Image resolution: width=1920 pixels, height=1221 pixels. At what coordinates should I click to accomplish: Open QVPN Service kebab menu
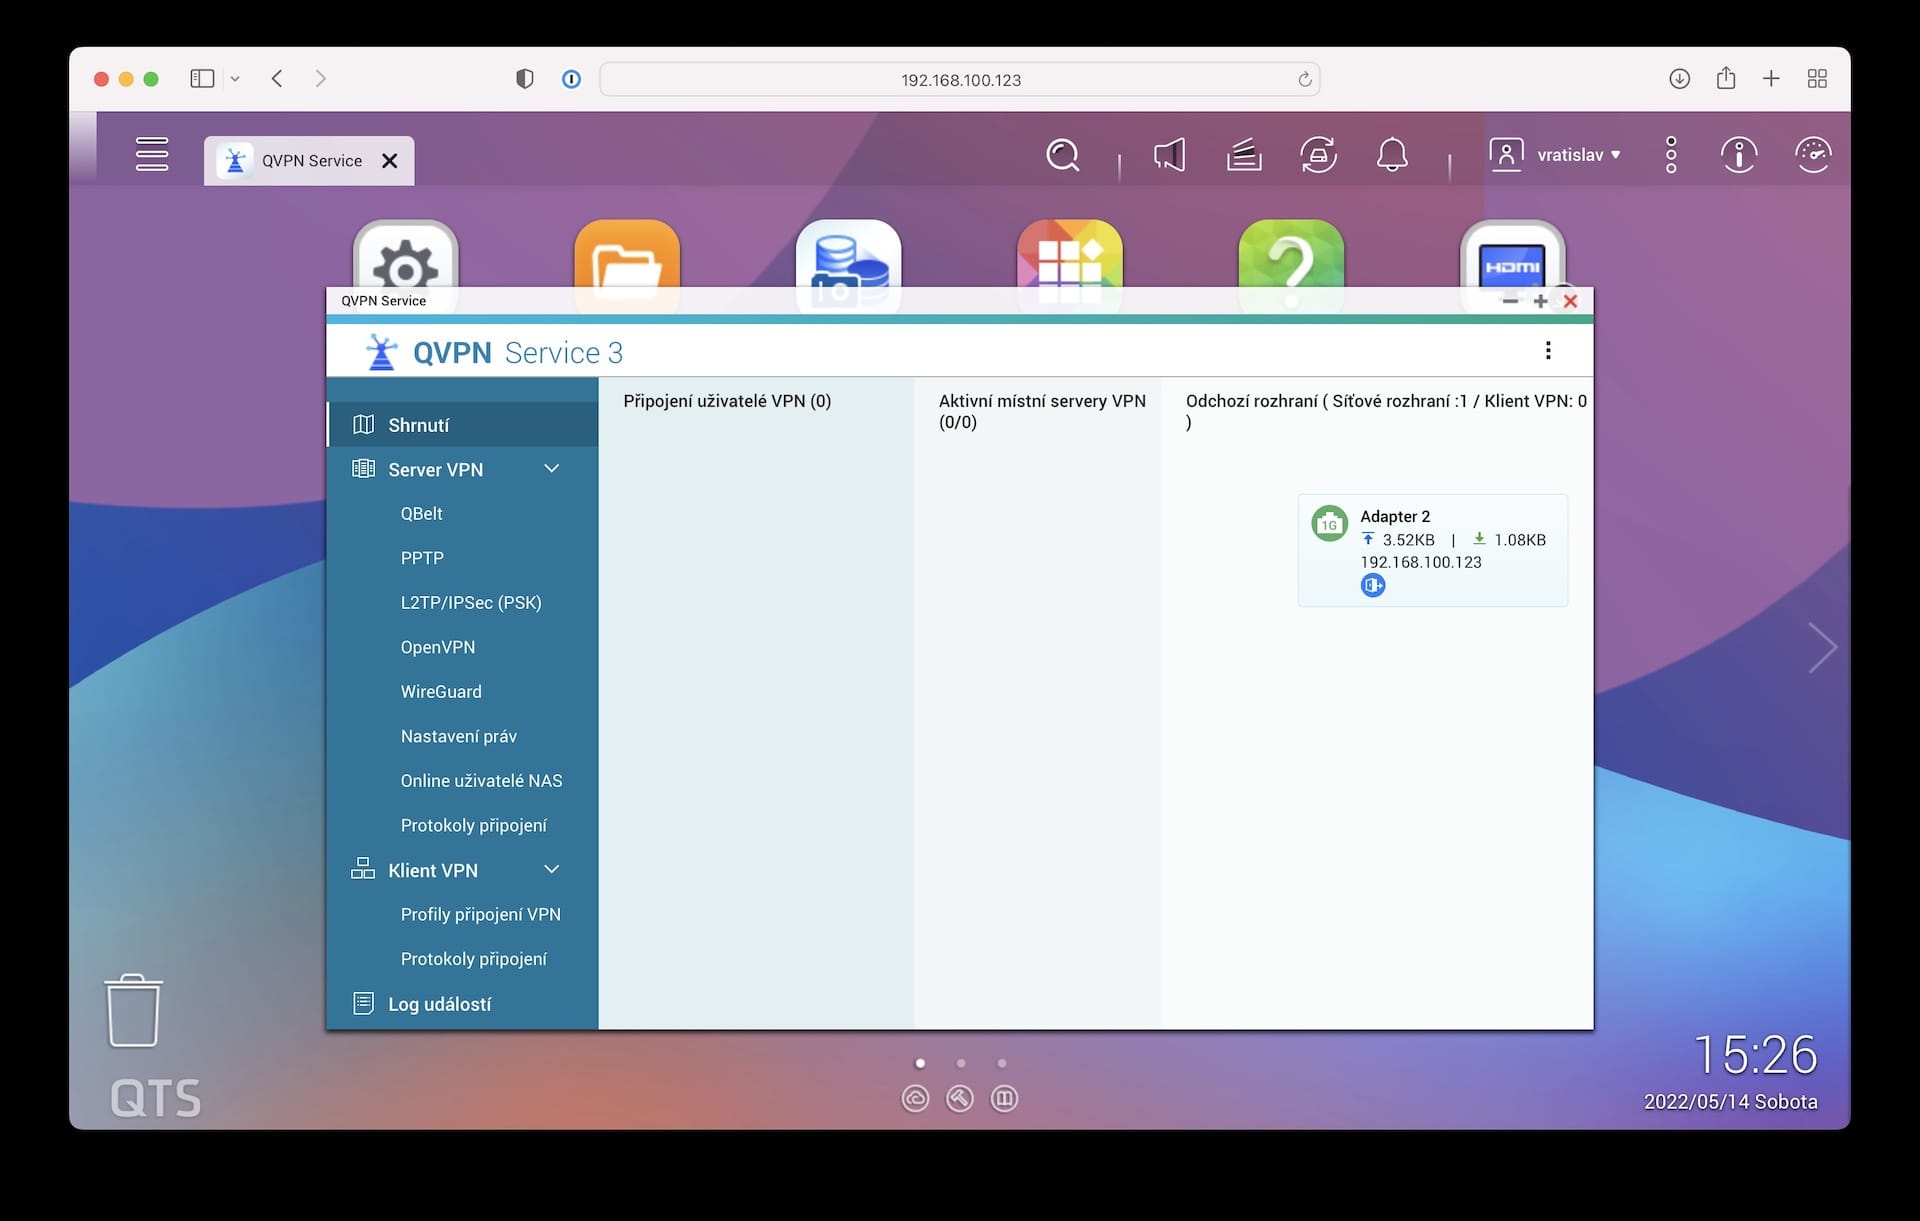click(x=1547, y=351)
